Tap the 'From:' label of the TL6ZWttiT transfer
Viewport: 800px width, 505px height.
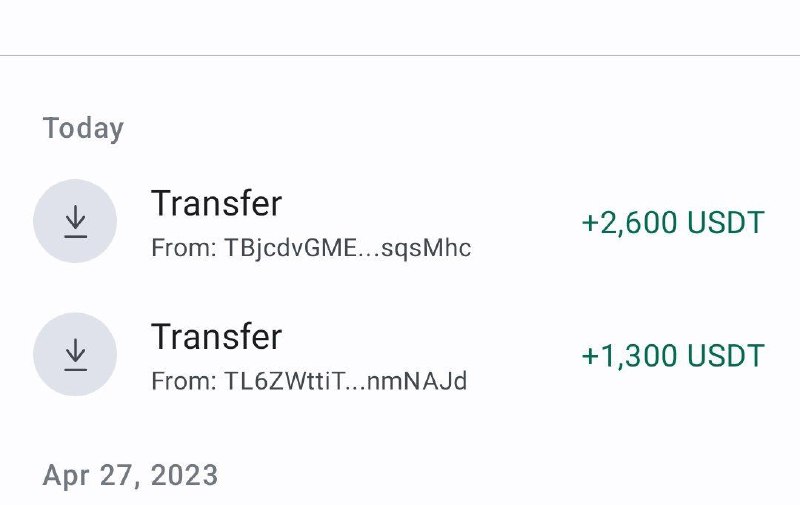pos(184,381)
